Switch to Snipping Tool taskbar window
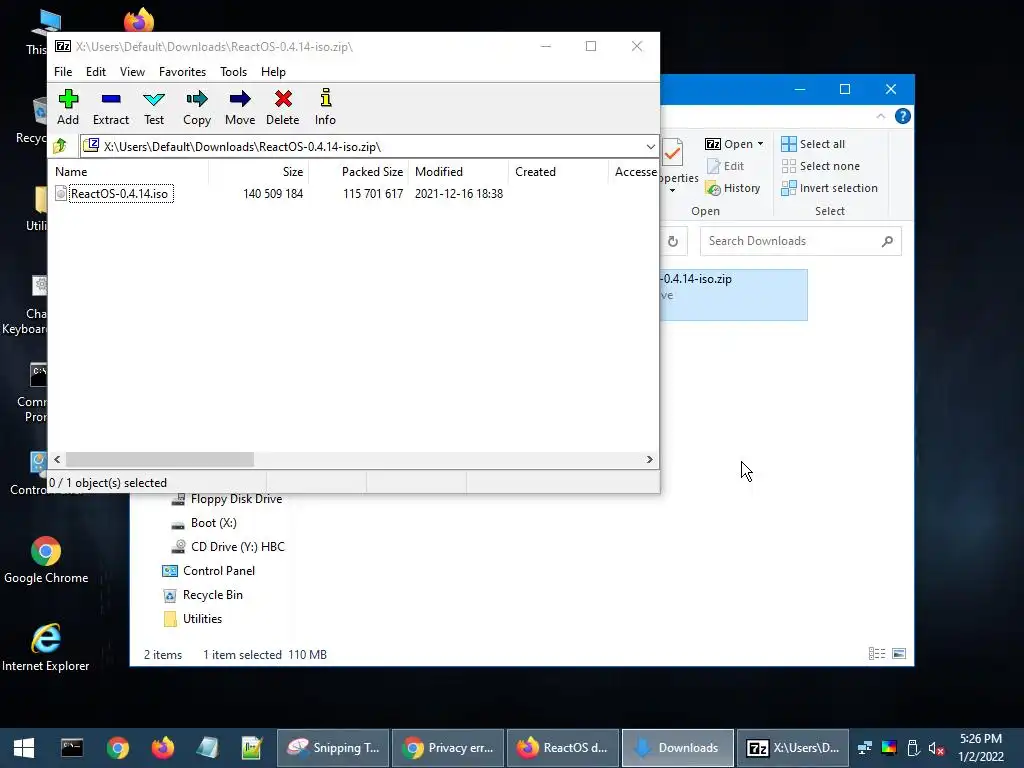The image size is (1024, 768). point(333,748)
